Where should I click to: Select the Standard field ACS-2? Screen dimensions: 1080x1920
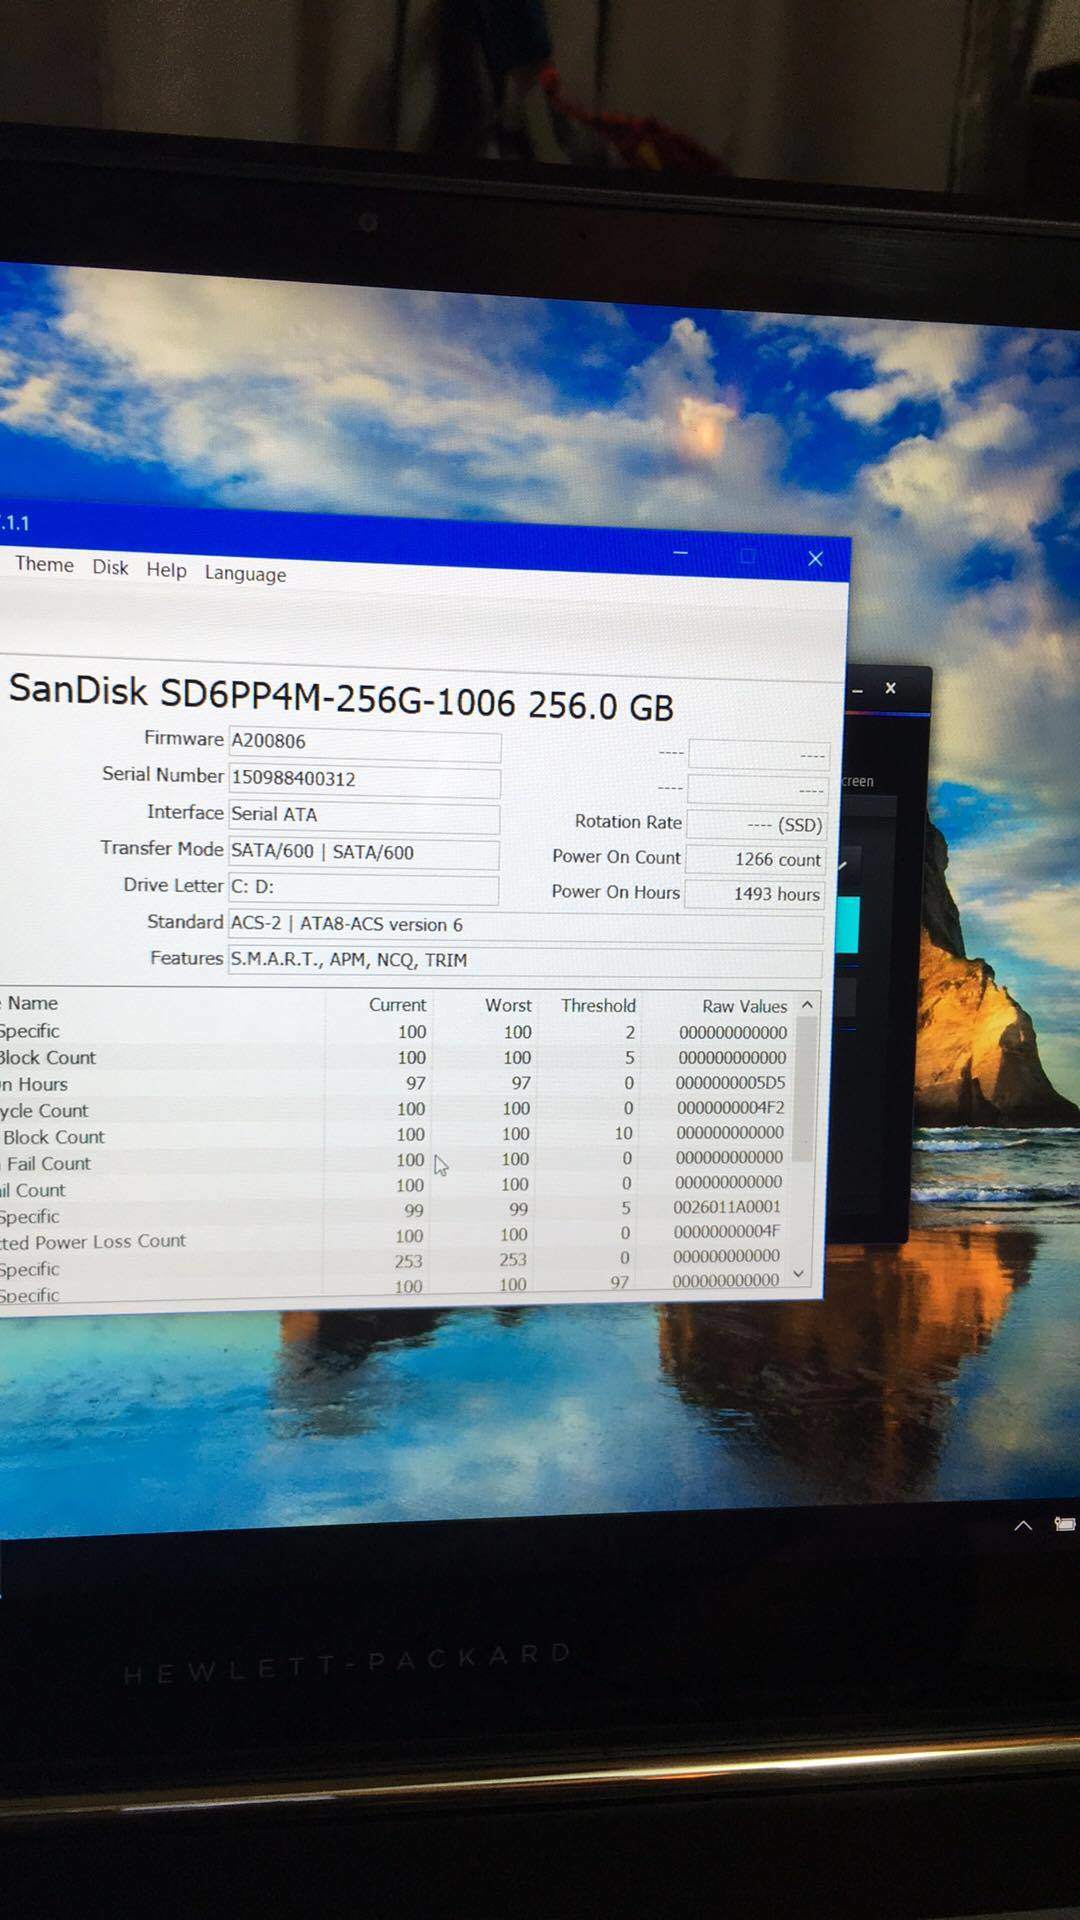point(526,926)
